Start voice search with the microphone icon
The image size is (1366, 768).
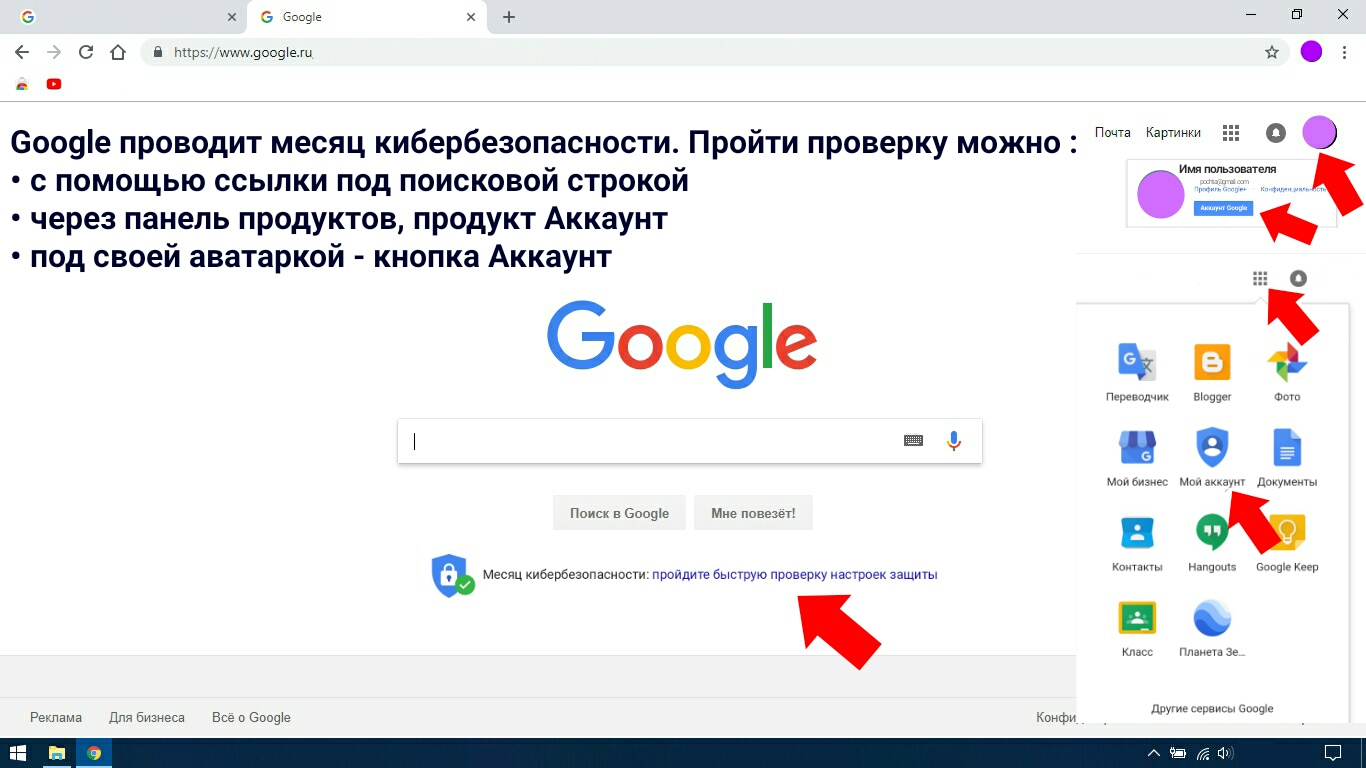[x=954, y=440]
